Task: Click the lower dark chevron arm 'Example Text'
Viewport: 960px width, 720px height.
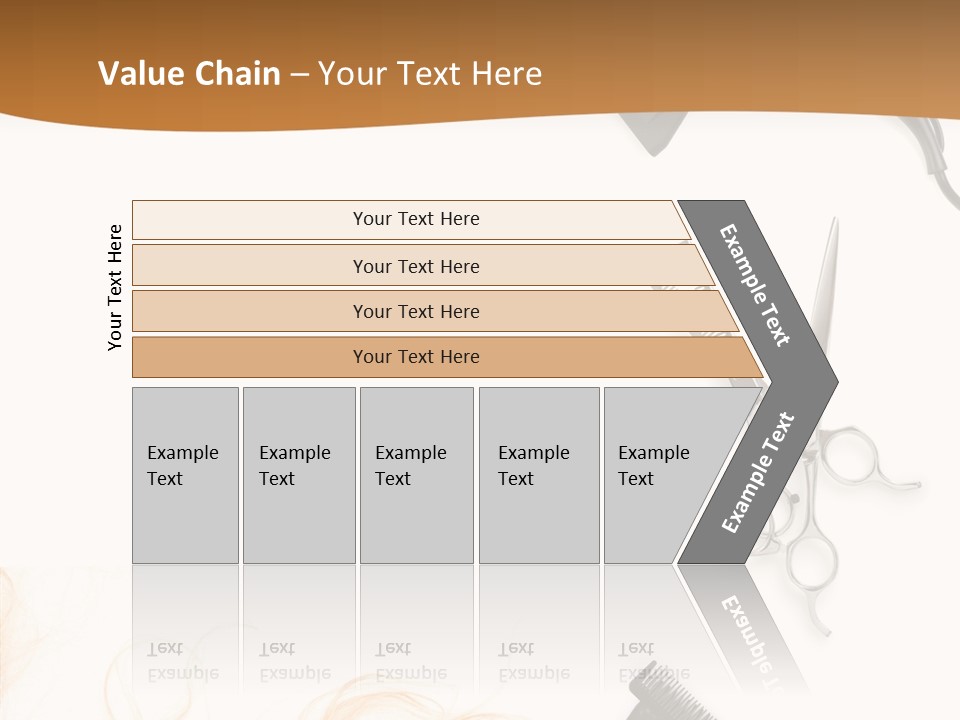Action: pos(758,473)
